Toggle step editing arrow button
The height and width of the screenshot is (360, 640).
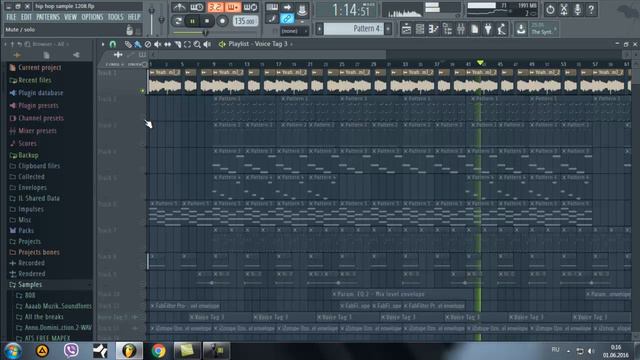(287, 7)
